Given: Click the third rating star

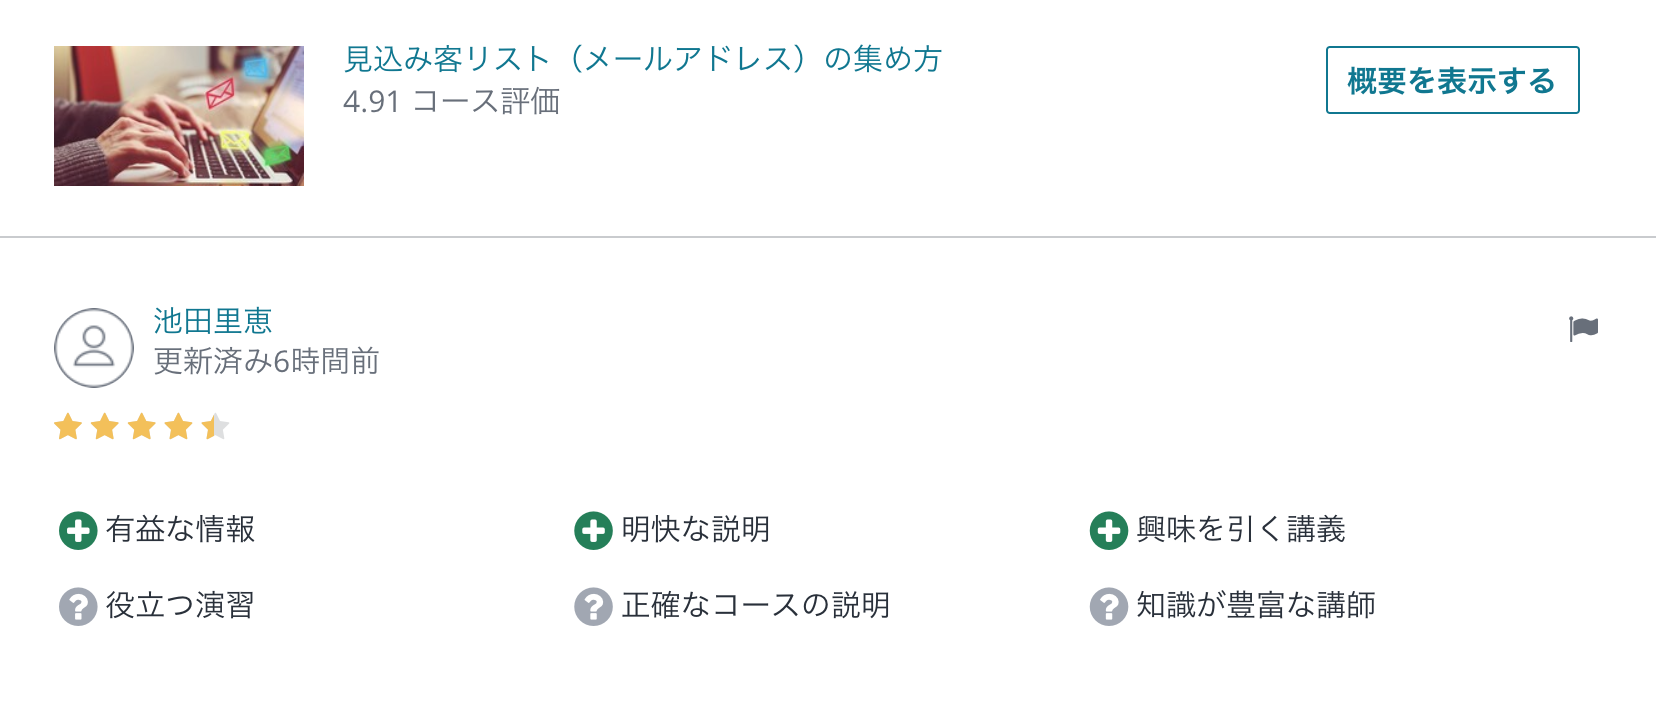Looking at the screenshot, I should click(x=142, y=427).
